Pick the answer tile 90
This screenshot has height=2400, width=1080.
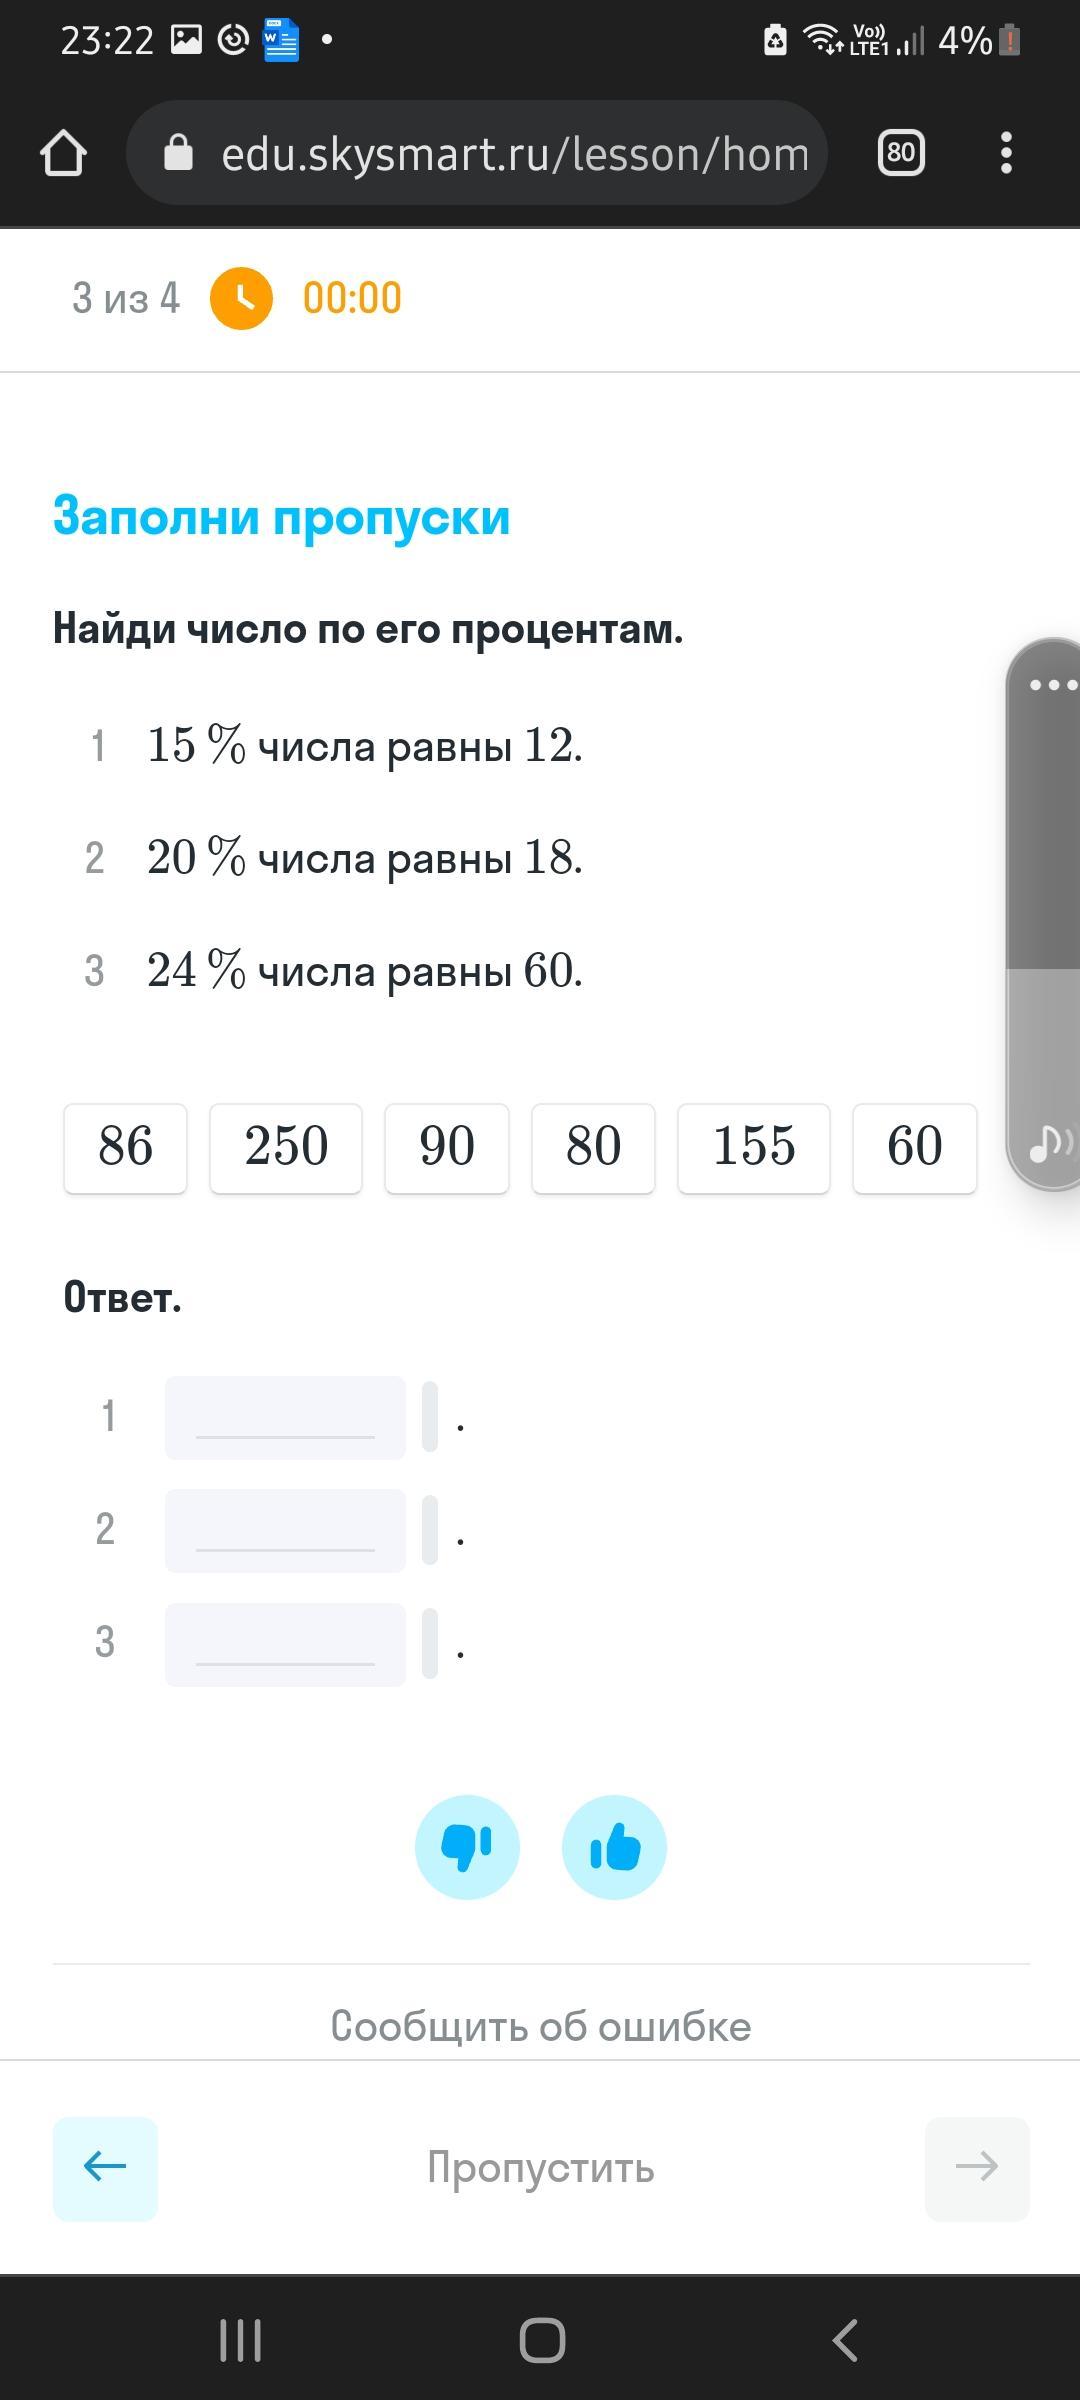click(447, 1147)
